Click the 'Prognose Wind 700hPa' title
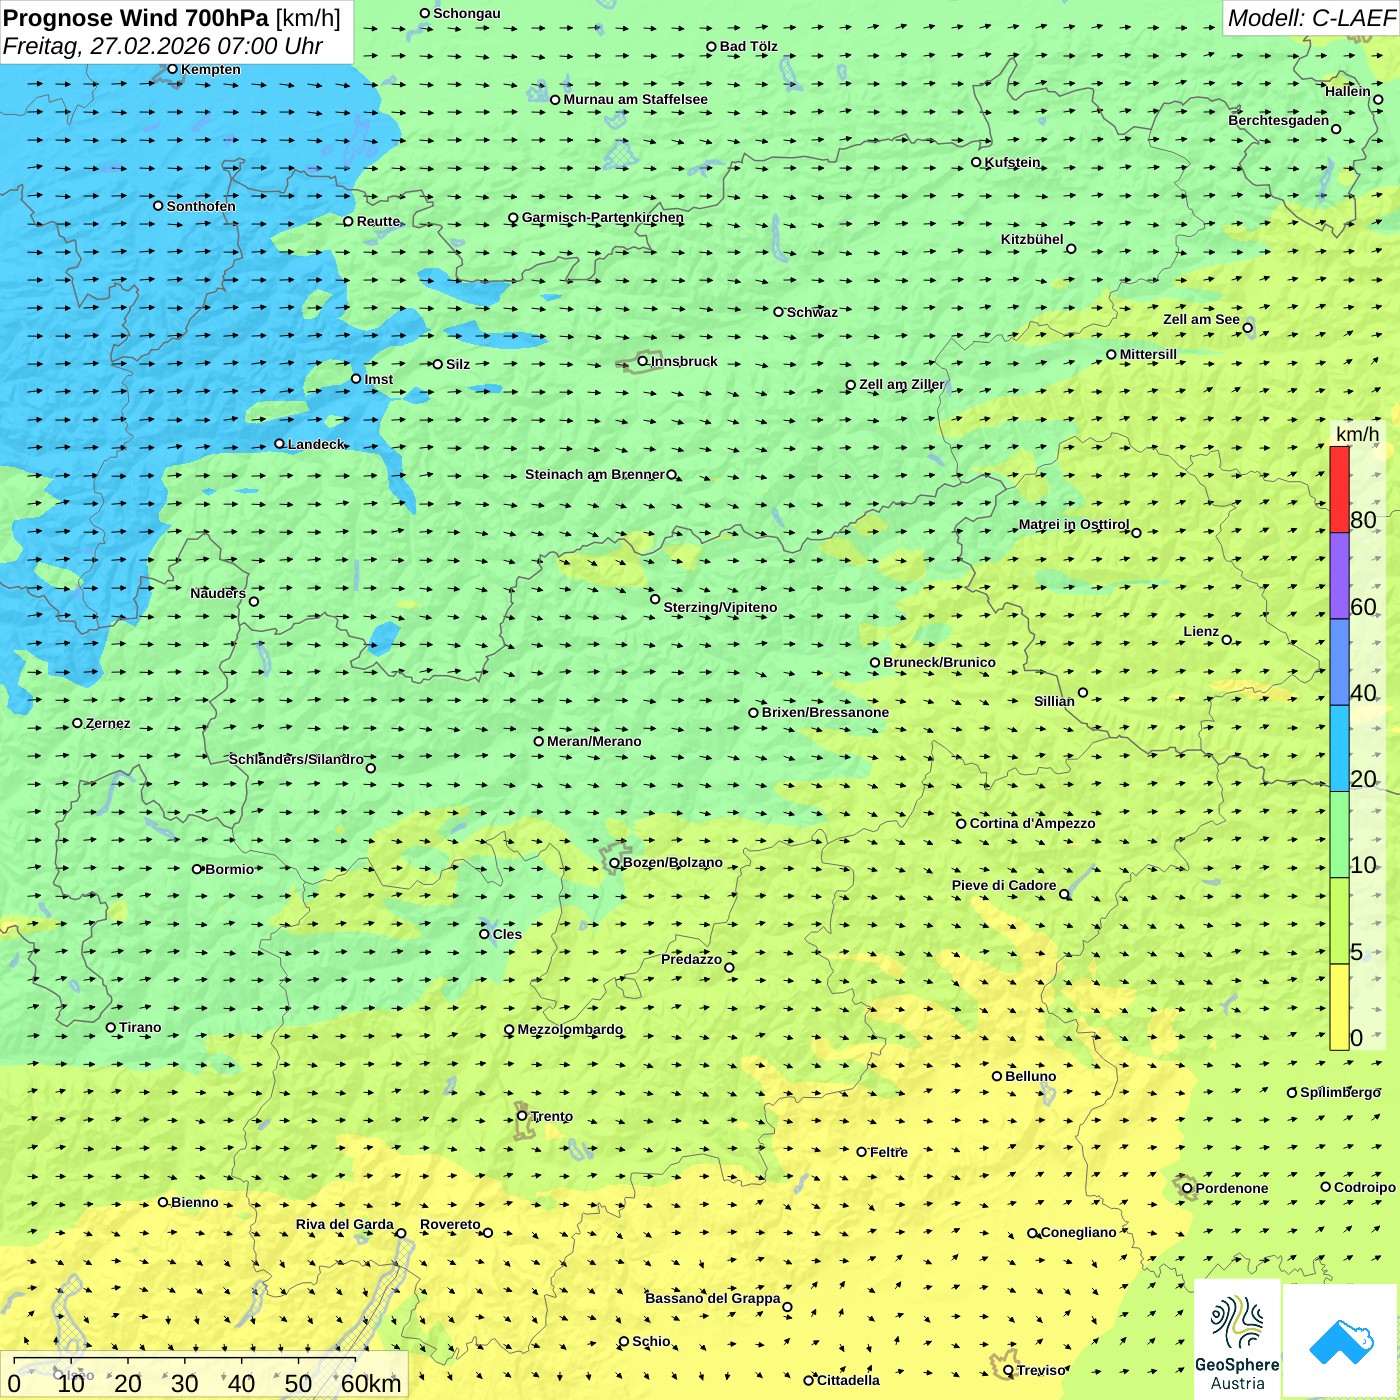The image size is (1400, 1400). [136, 18]
